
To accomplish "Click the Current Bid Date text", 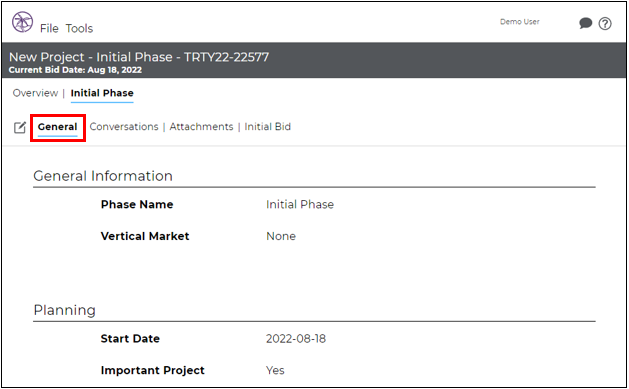I will (x=75, y=70).
